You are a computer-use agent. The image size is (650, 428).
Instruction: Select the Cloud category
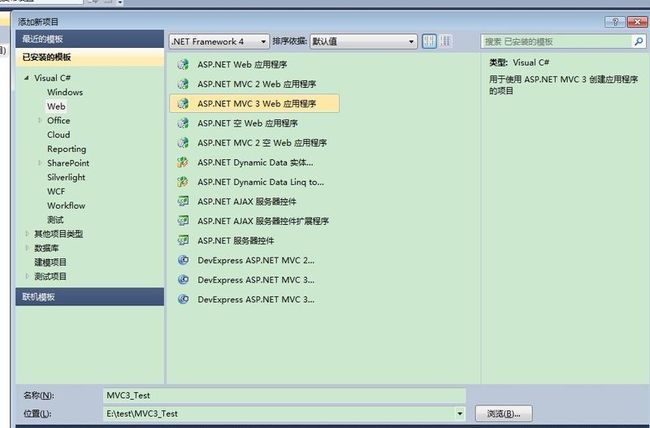click(x=58, y=135)
